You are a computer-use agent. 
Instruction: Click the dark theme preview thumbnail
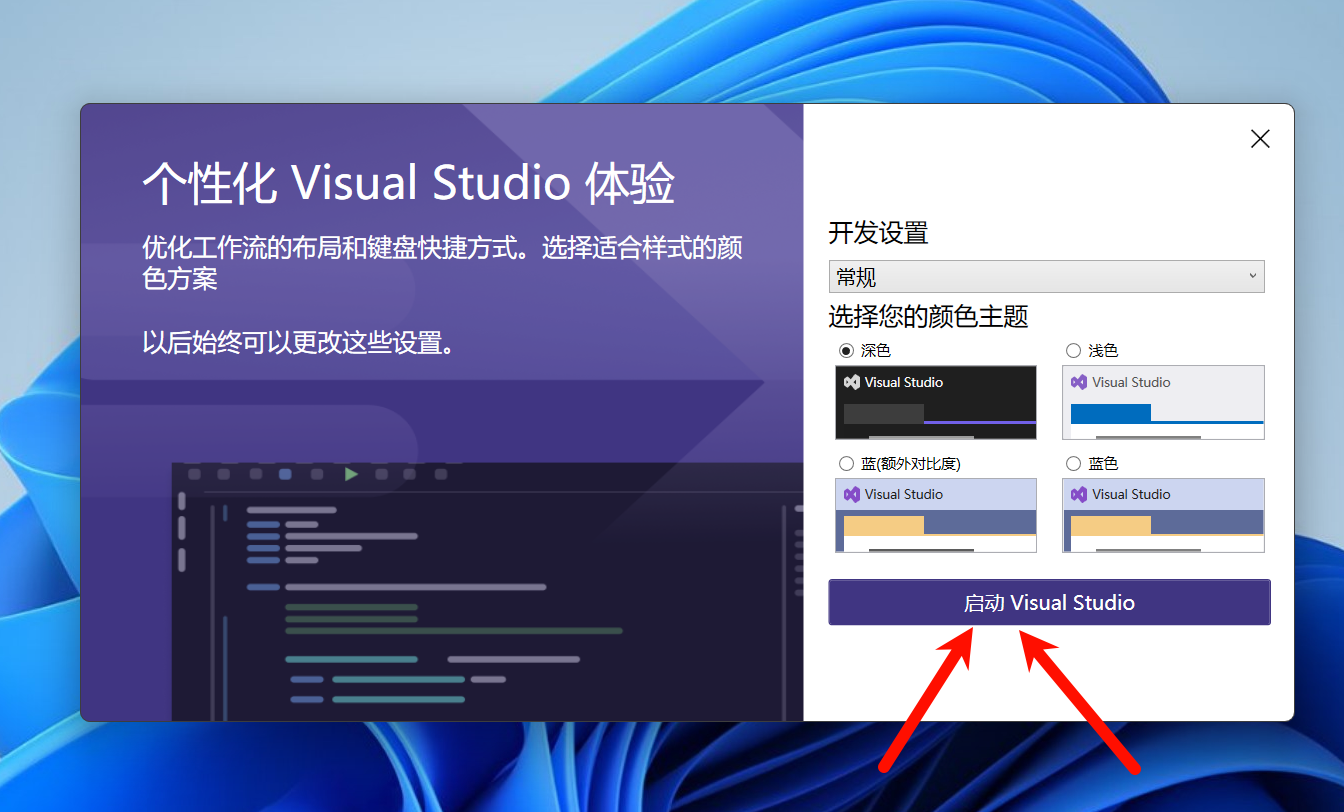(936, 402)
